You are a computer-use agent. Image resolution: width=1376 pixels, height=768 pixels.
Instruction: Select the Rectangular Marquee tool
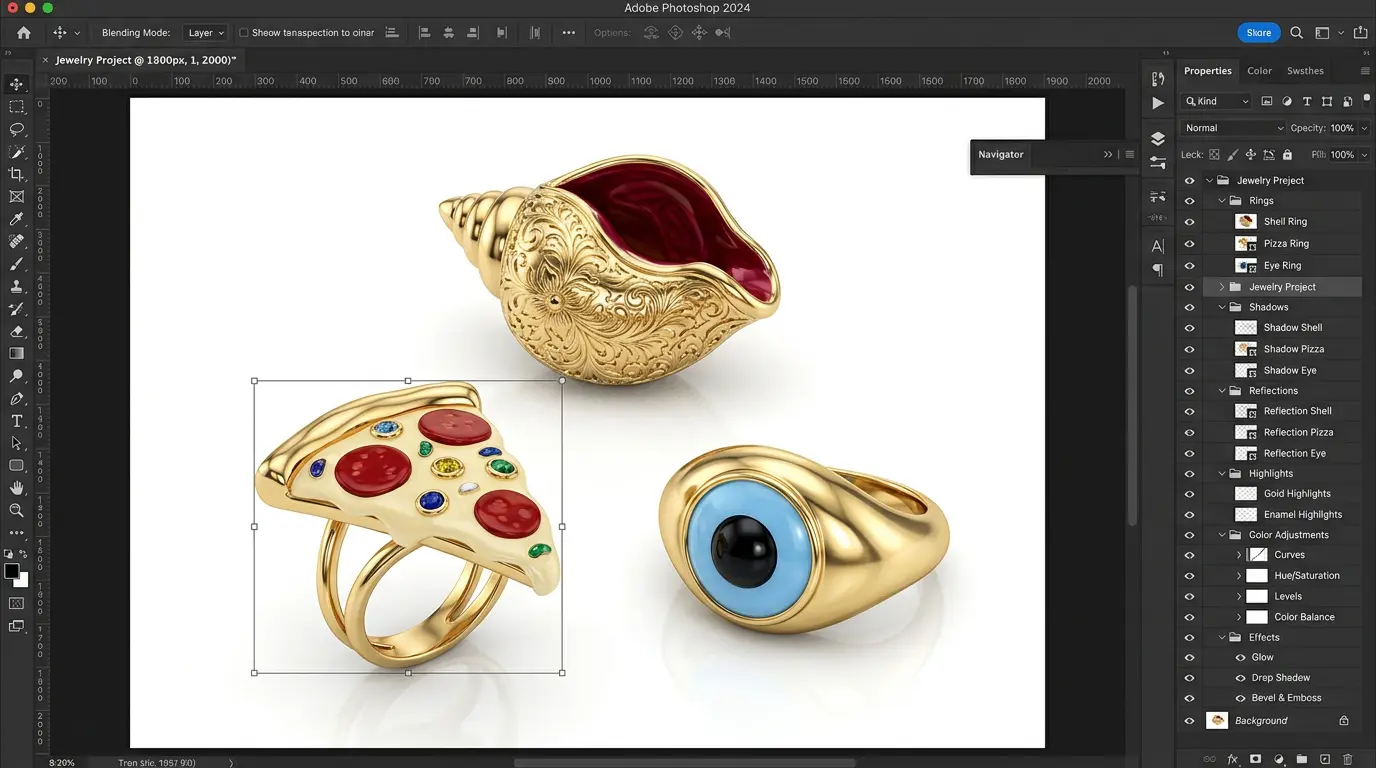[16, 107]
